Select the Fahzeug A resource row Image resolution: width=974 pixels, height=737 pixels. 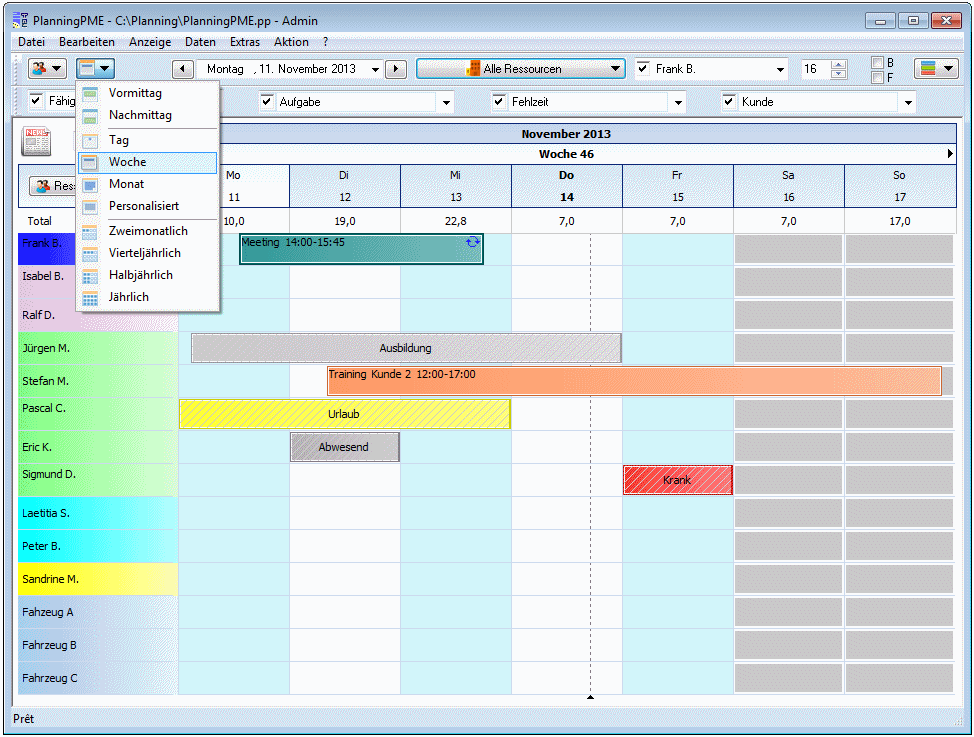tap(98, 612)
